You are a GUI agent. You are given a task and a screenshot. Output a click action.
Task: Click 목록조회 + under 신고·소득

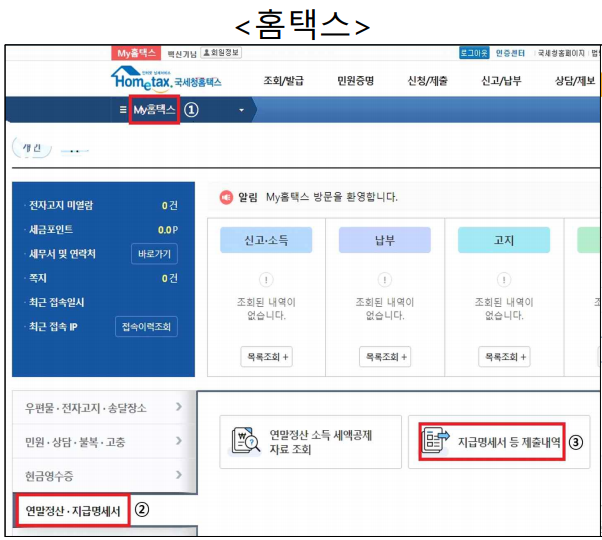266,357
